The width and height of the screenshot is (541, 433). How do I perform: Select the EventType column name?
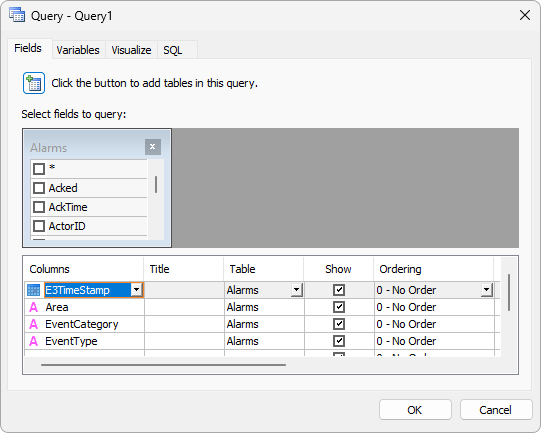[71, 341]
